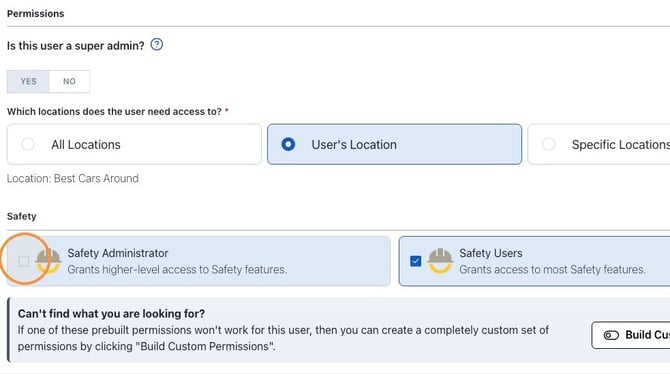Set super admin to YES

[x=28, y=81]
